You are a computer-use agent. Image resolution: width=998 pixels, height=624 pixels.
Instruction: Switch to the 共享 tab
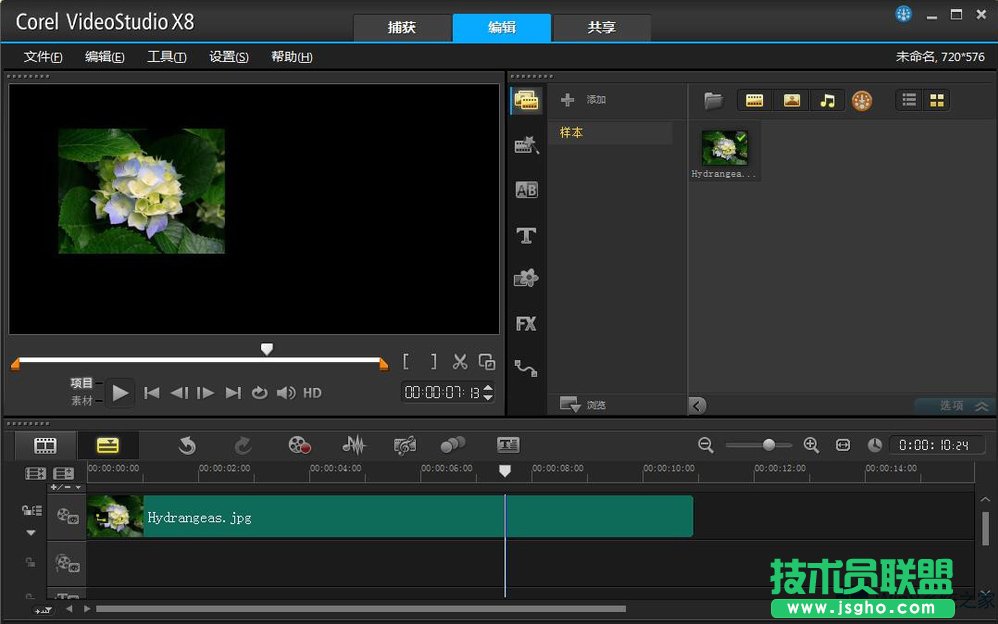[601, 28]
